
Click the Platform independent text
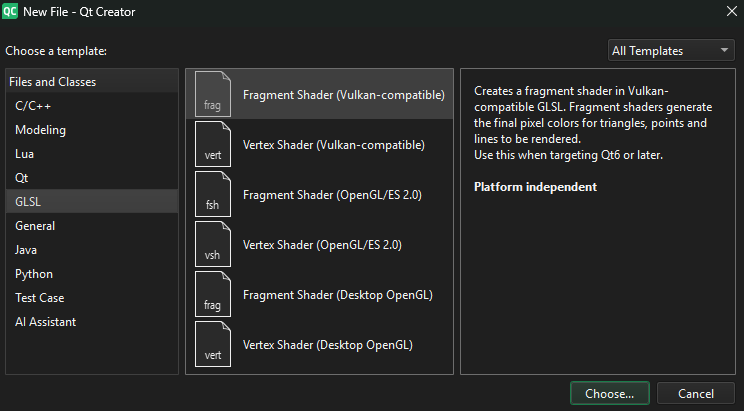pos(535,187)
